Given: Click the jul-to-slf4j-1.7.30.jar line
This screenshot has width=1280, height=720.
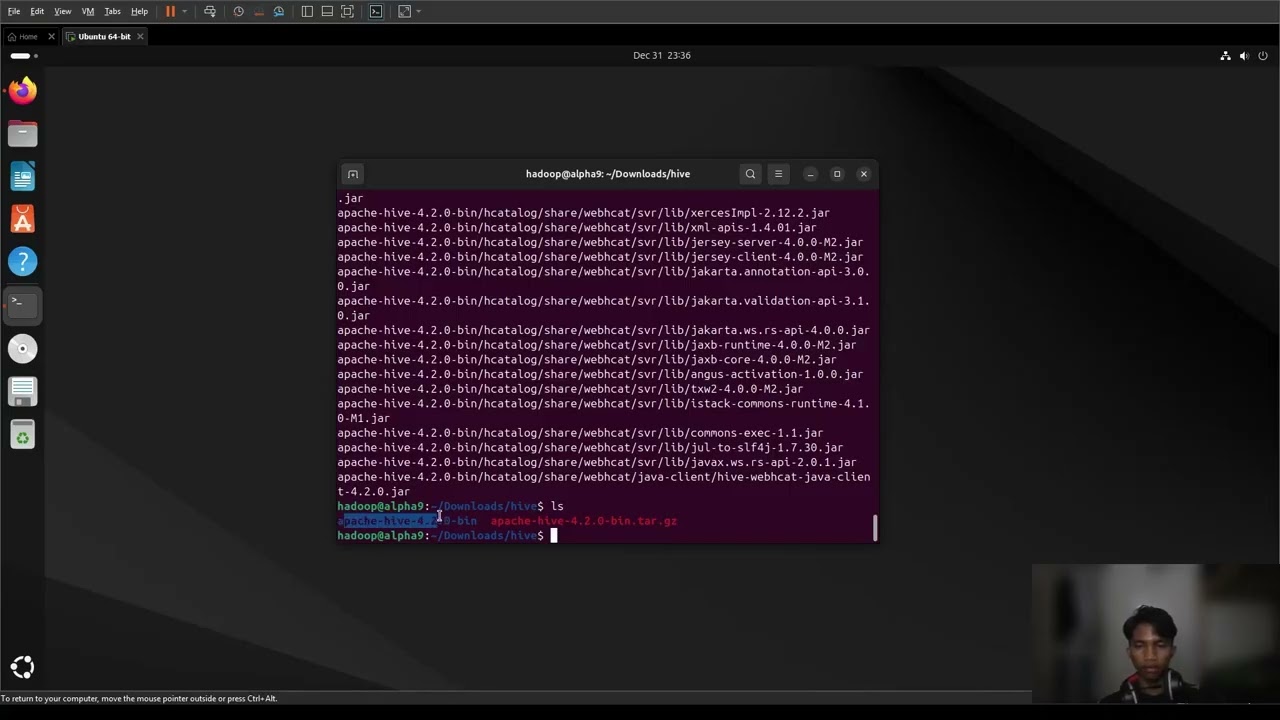Looking at the screenshot, I should pyautogui.click(x=590, y=448).
